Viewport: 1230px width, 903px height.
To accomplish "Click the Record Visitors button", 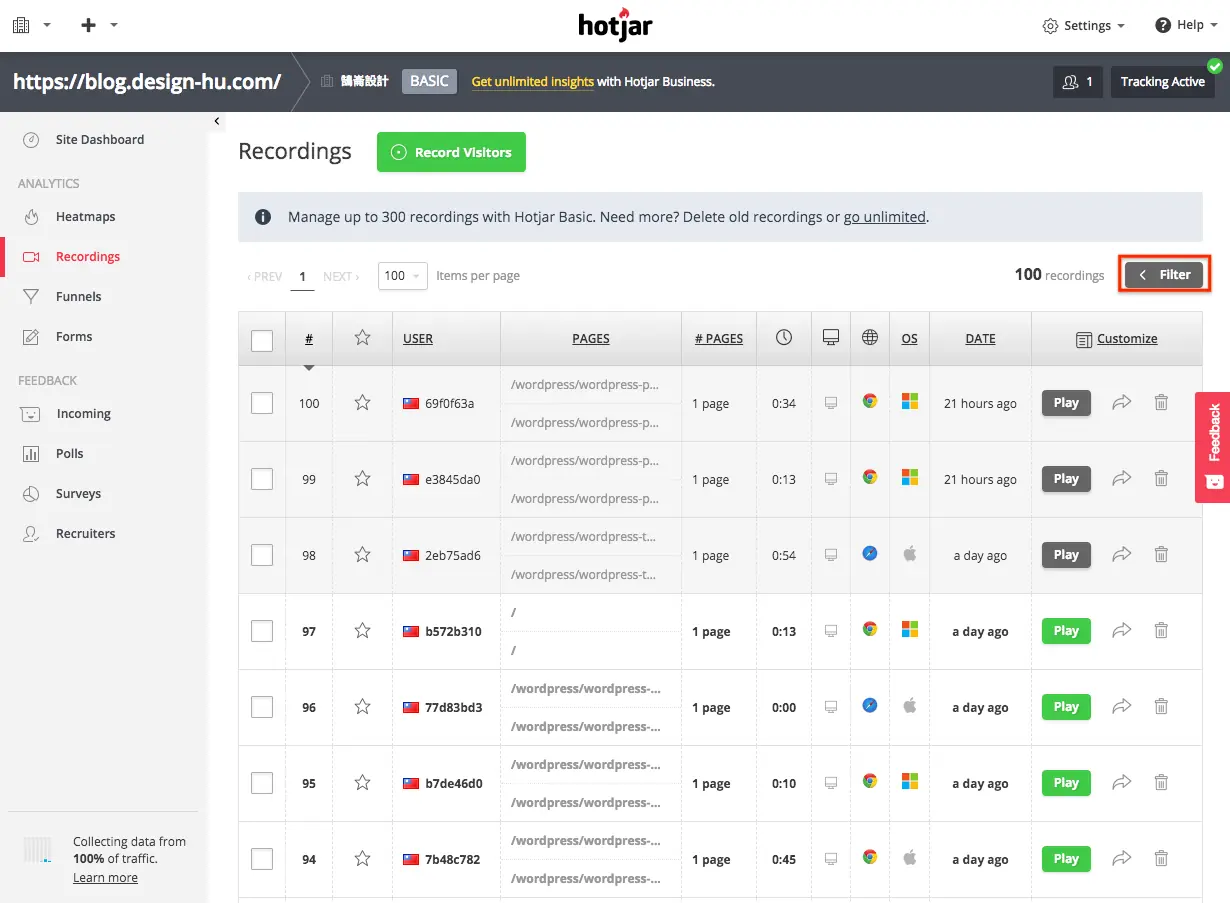I will pyautogui.click(x=451, y=152).
